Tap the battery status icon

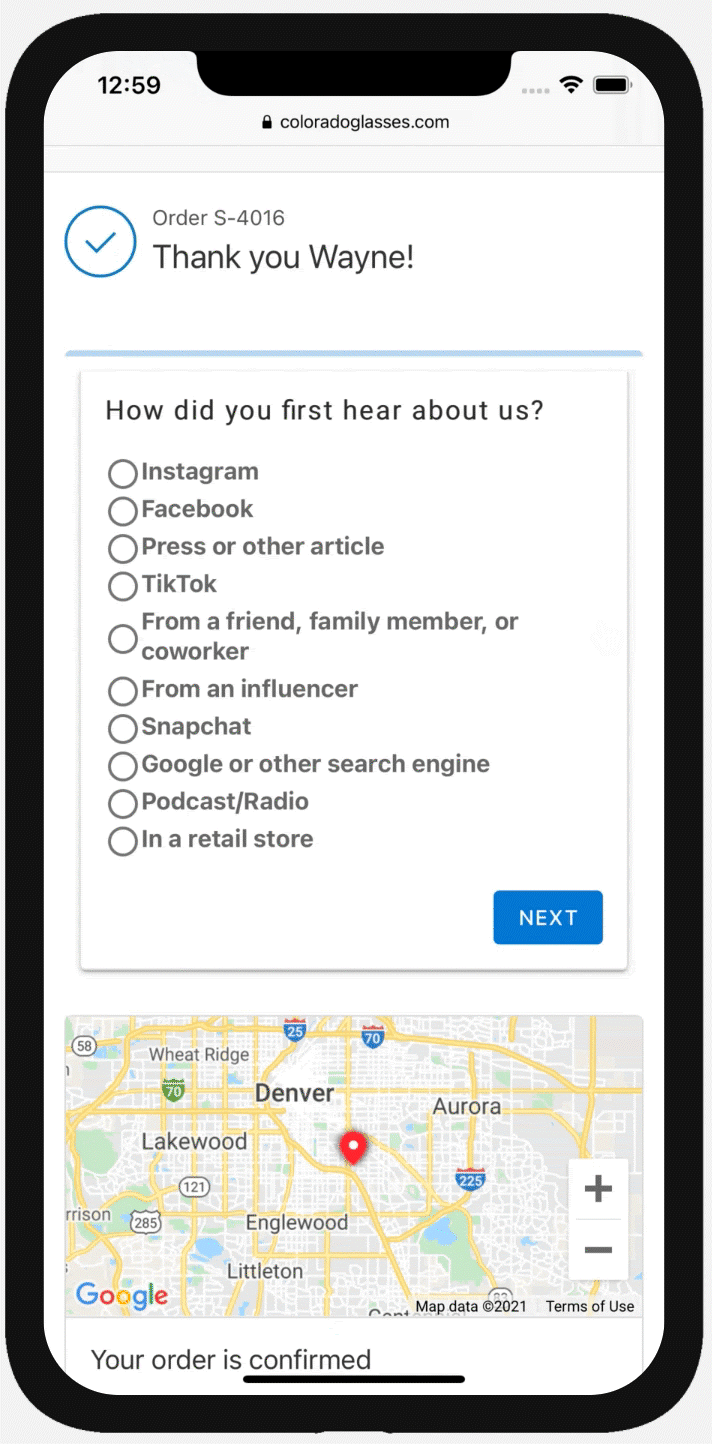click(x=611, y=86)
